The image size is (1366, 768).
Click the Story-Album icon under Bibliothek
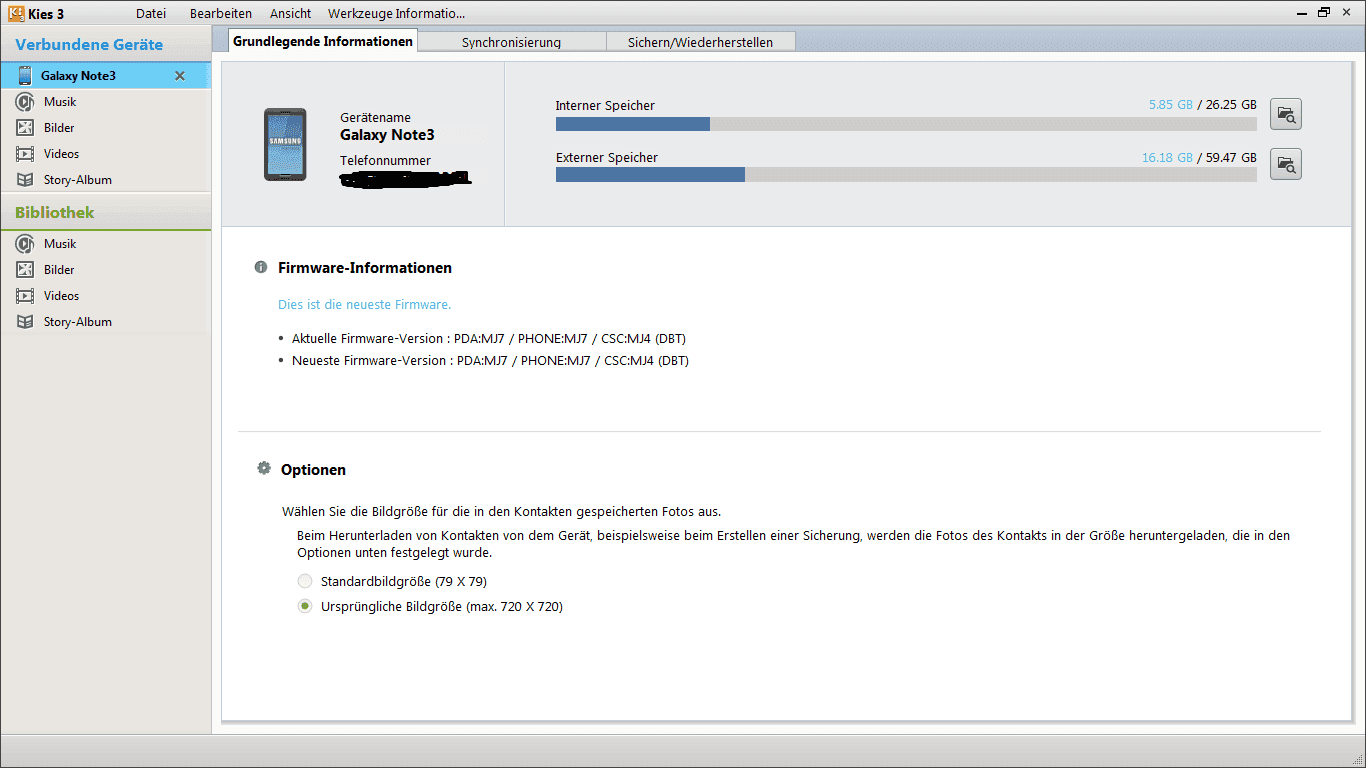(x=25, y=322)
